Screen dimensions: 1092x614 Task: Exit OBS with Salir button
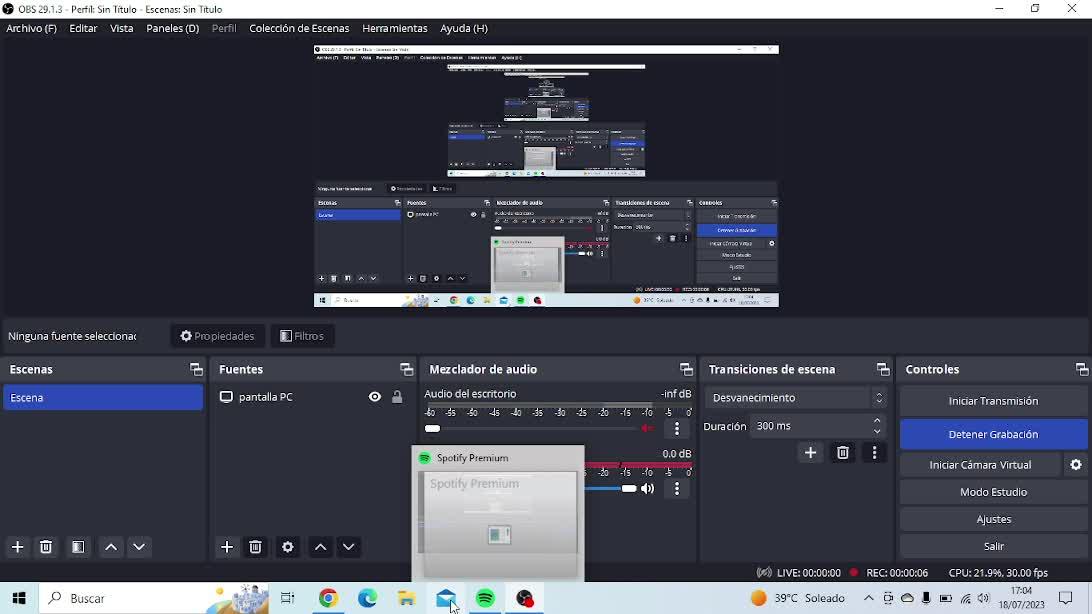pos(993,546)
